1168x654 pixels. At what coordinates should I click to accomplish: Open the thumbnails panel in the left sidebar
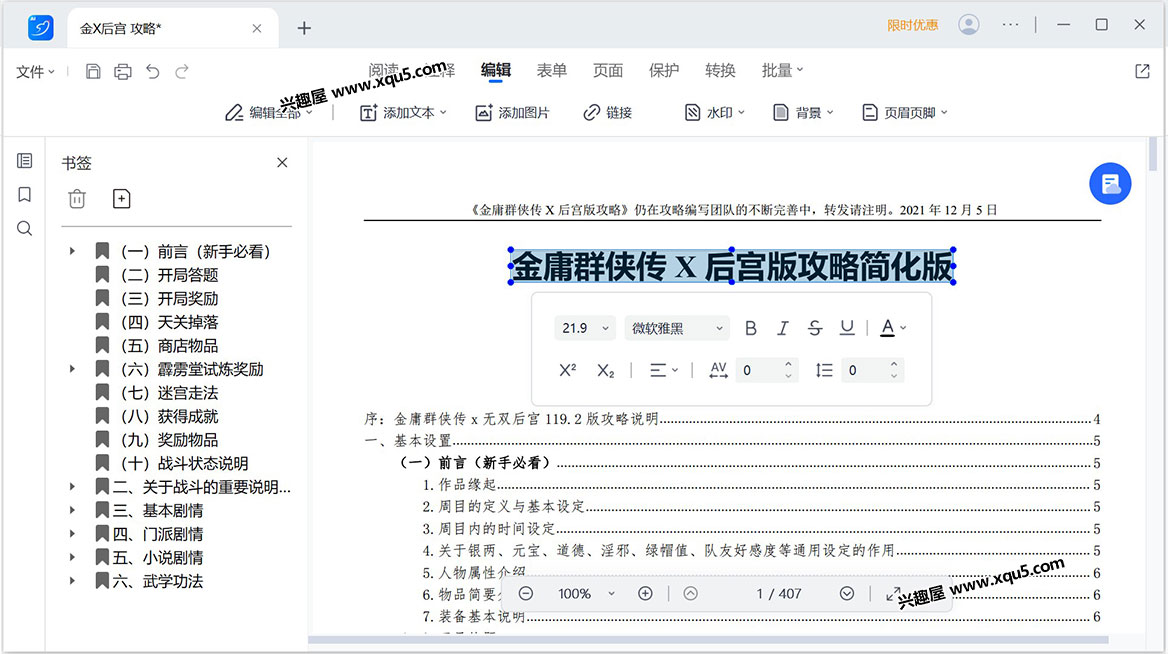(25, 161)
